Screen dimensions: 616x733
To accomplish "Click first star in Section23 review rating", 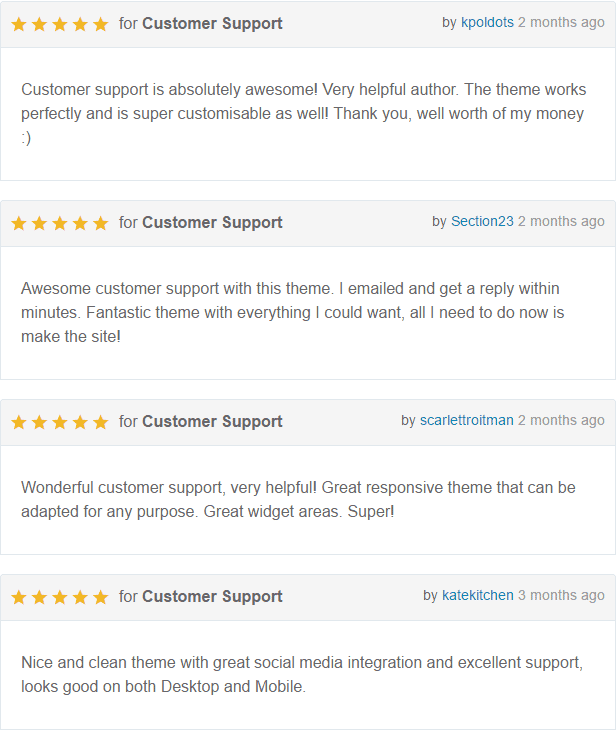I will (x=19, y=223).
